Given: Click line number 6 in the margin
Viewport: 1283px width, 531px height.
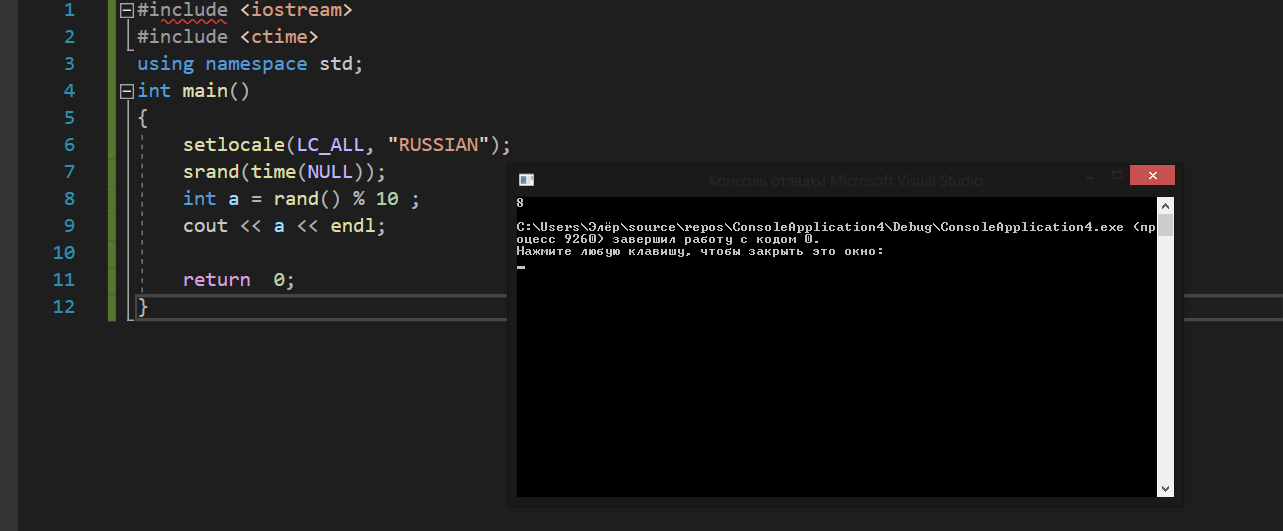Looking at the screenshot, I should [68, 145].
